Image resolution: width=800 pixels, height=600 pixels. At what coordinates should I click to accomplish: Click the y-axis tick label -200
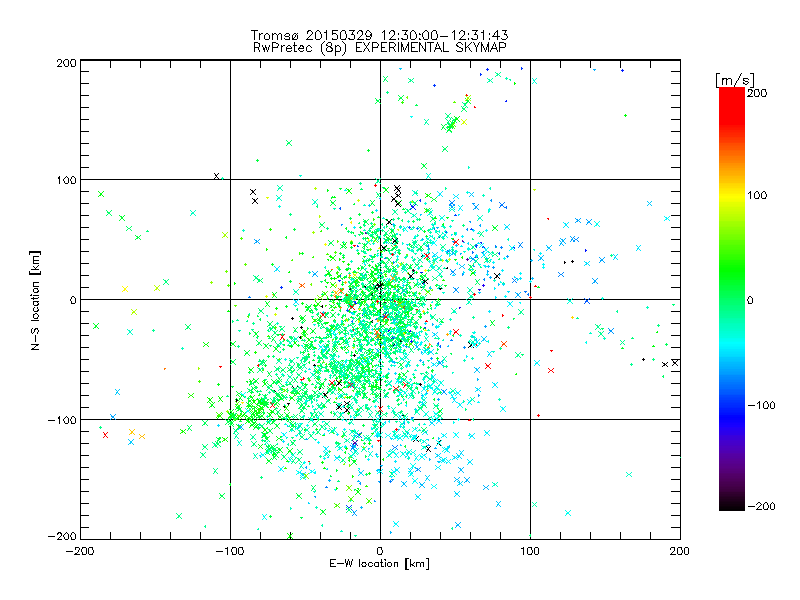tap(62, 536)
